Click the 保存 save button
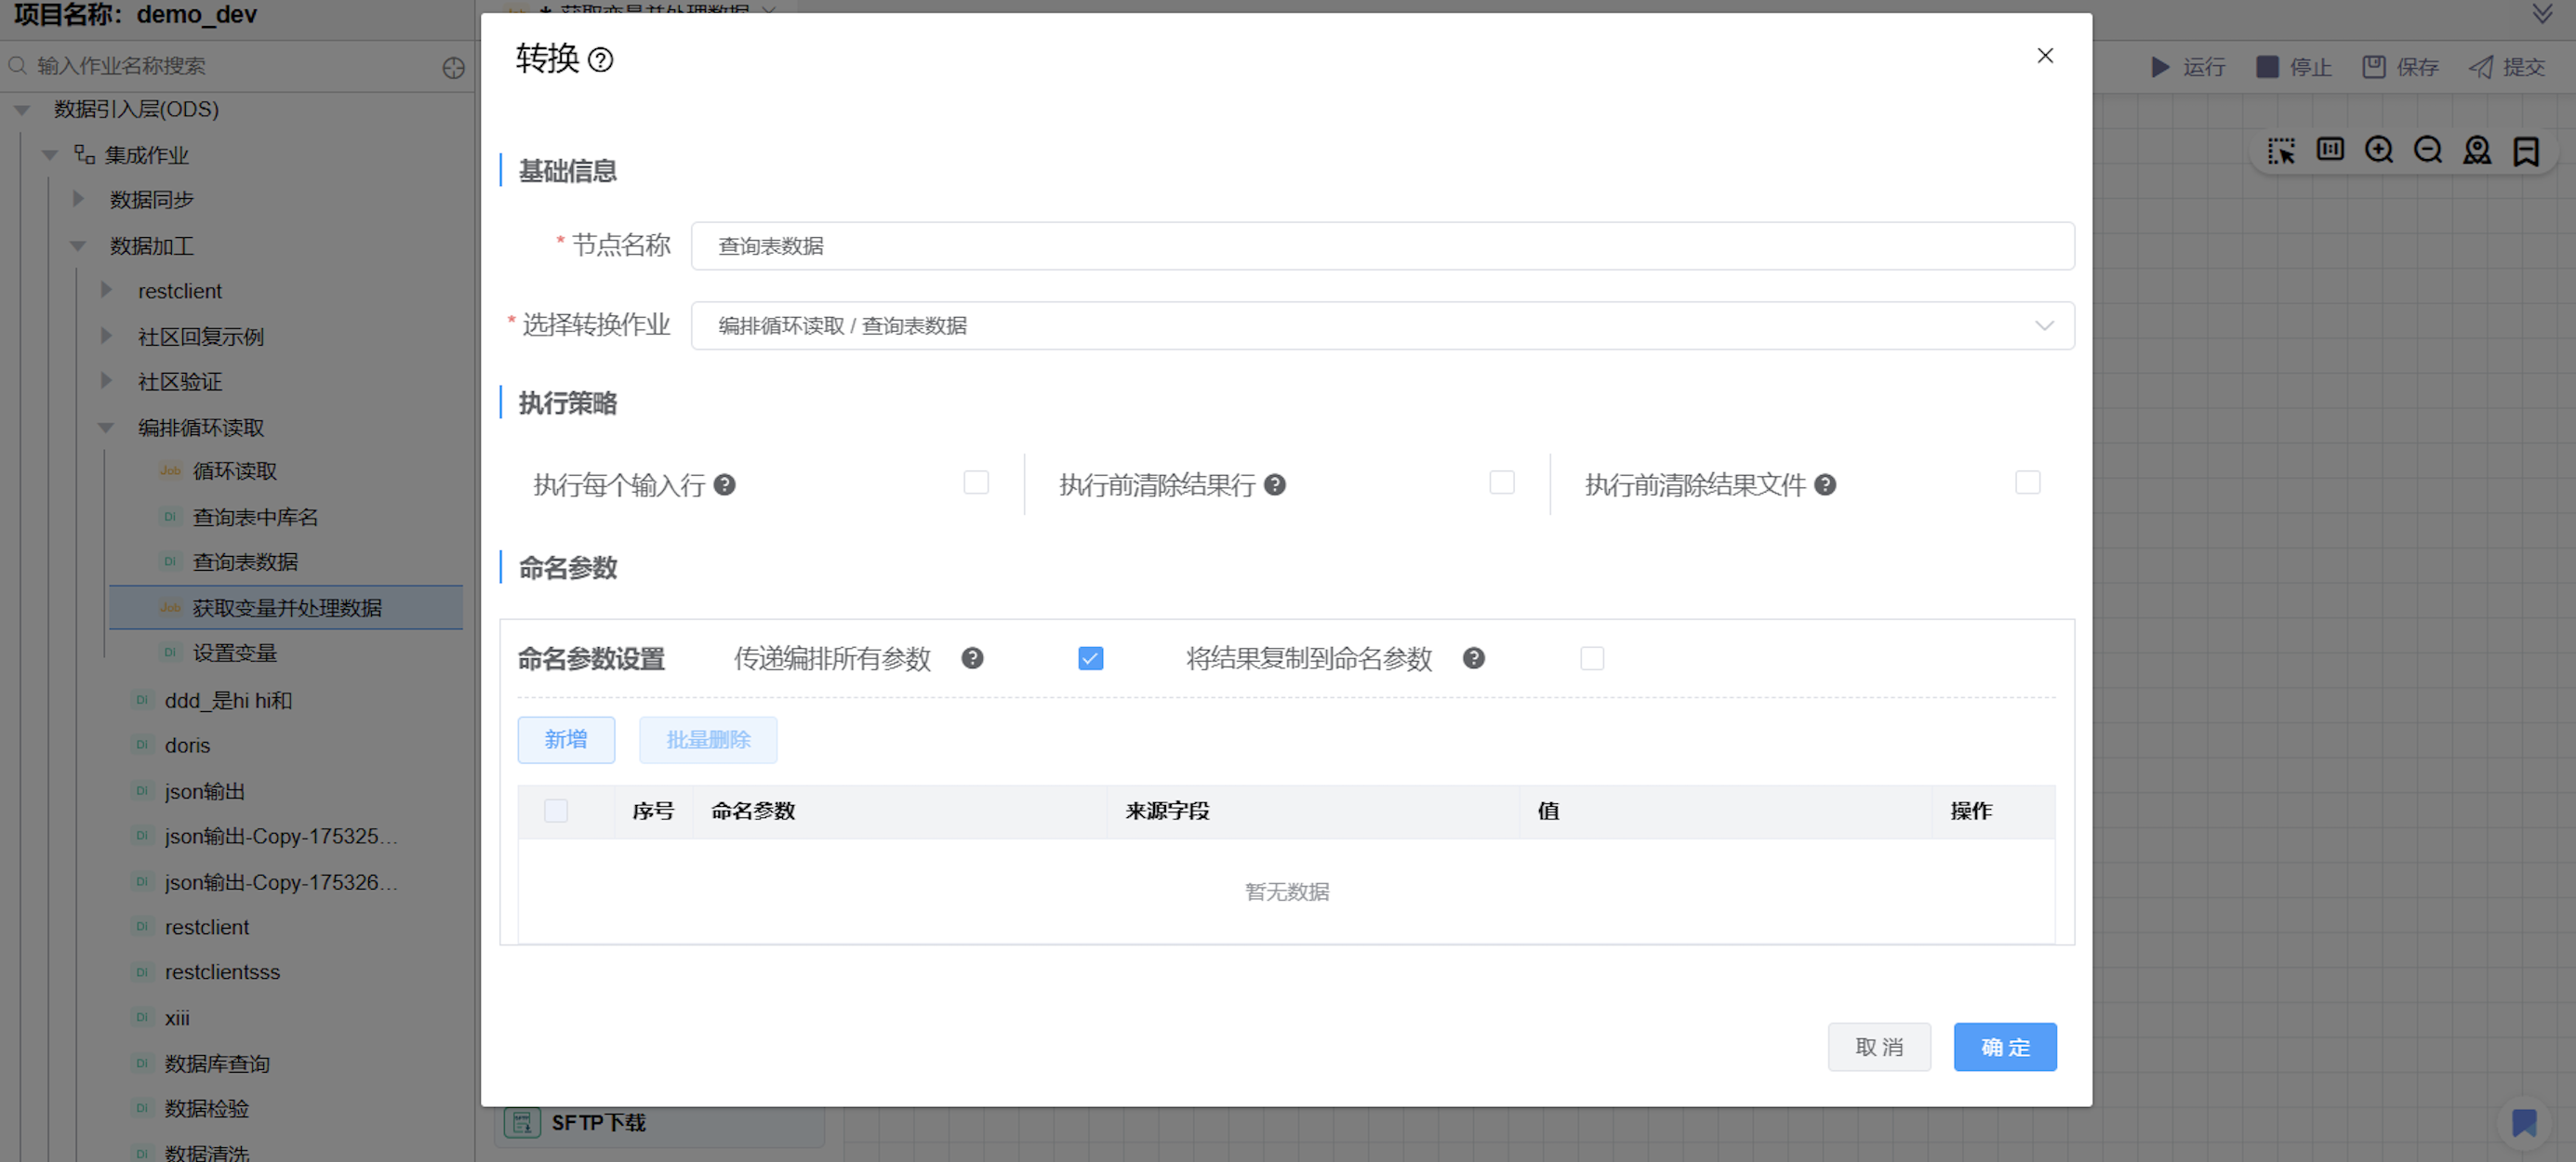2576x1162 pixels. (x=2401, y=66)
